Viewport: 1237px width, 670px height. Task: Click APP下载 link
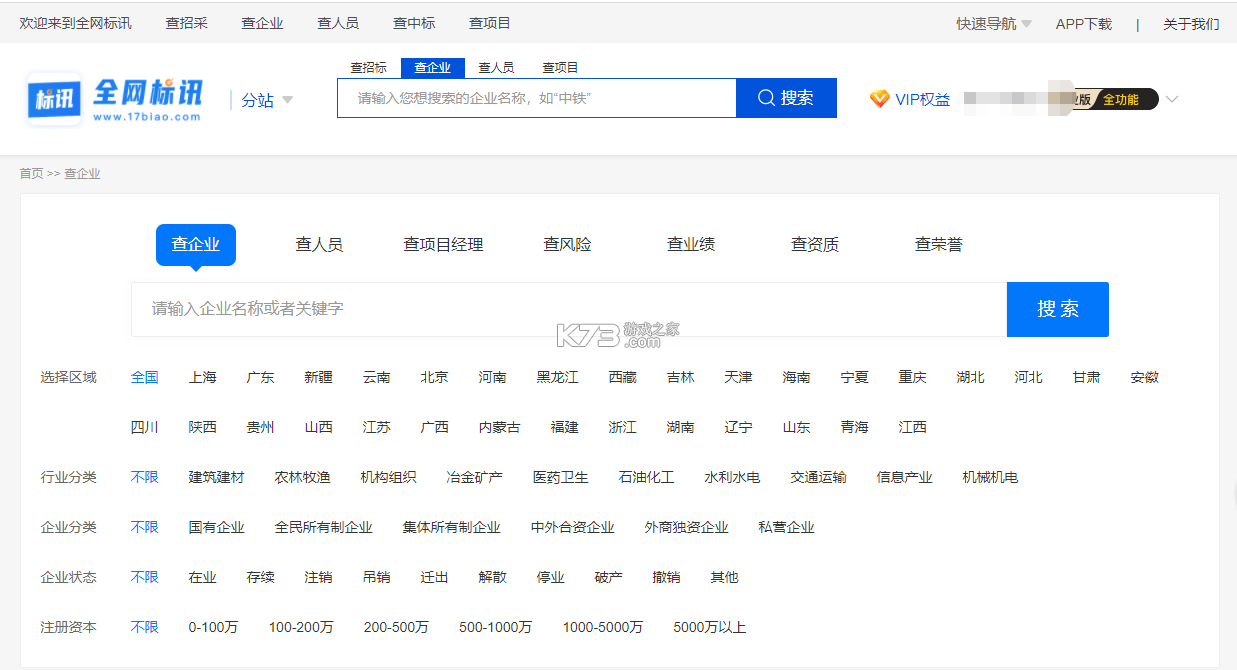pos(1084,23)
